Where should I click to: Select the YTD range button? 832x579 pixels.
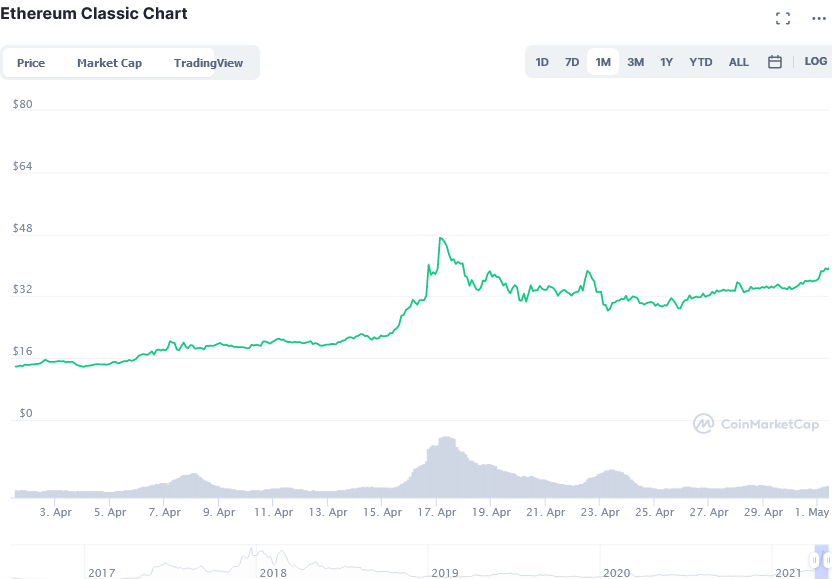pyautogui.click(x=700, y=62)
